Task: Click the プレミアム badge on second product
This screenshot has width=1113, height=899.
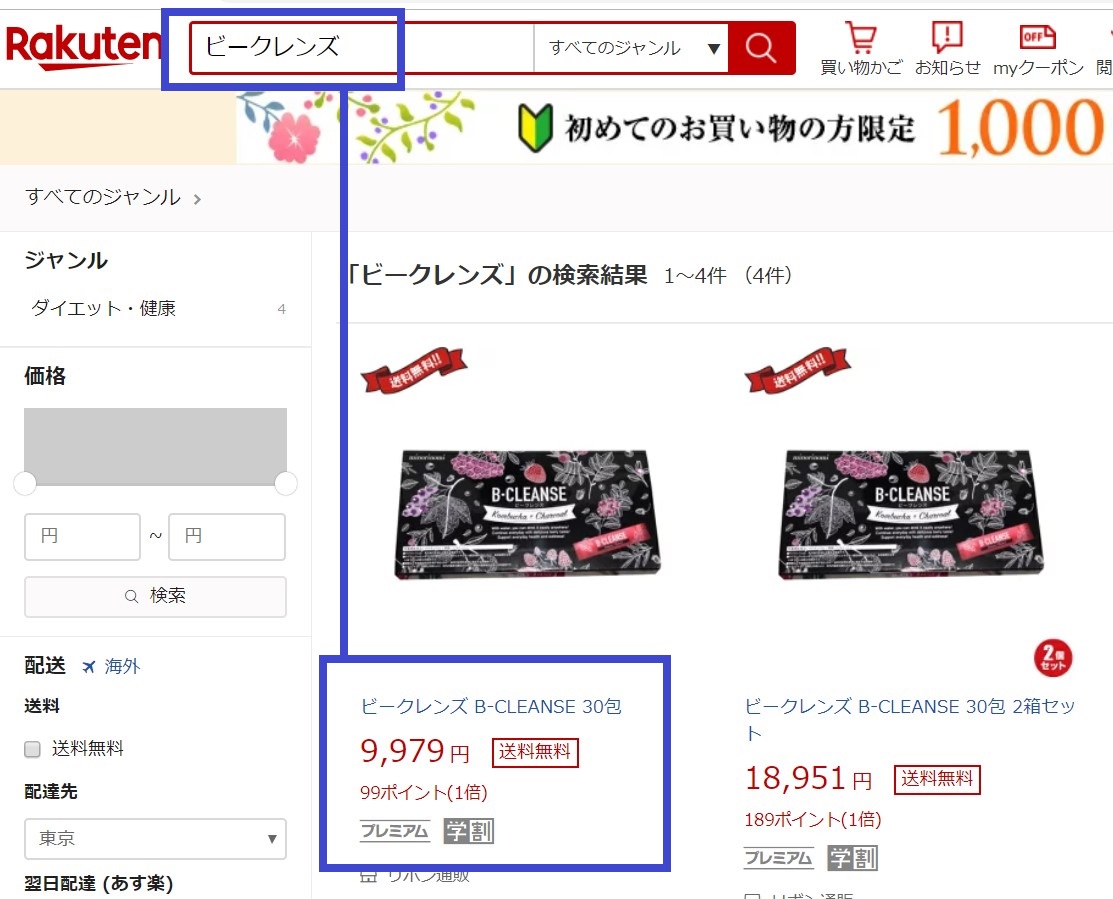Action: [x=779, y=858]
